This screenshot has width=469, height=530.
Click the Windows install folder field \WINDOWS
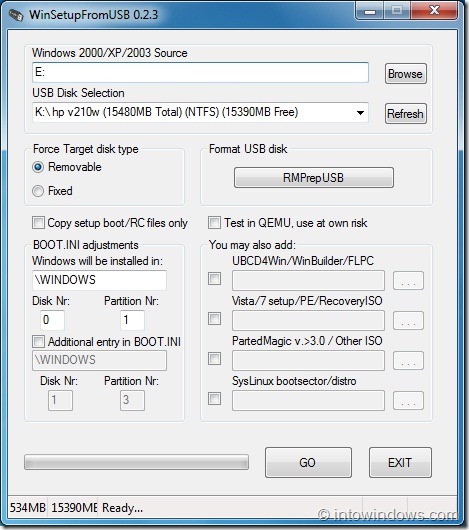pos(99,280)
